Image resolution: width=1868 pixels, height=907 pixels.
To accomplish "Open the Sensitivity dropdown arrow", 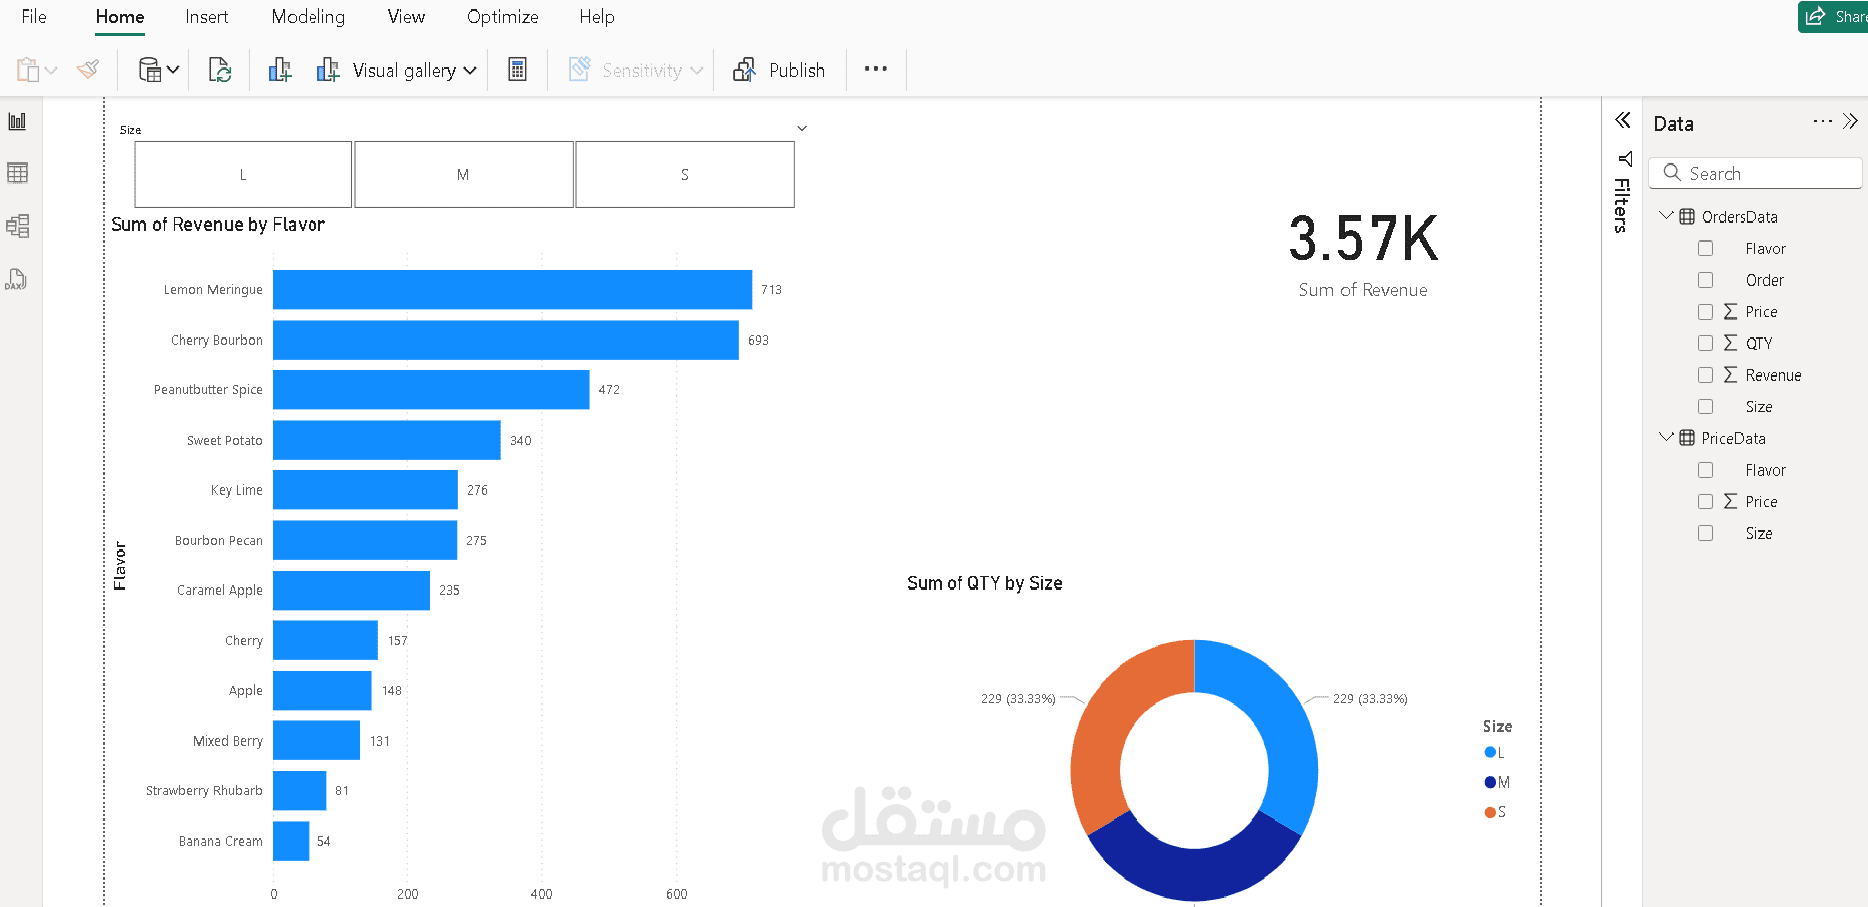I will coord(697,70).
